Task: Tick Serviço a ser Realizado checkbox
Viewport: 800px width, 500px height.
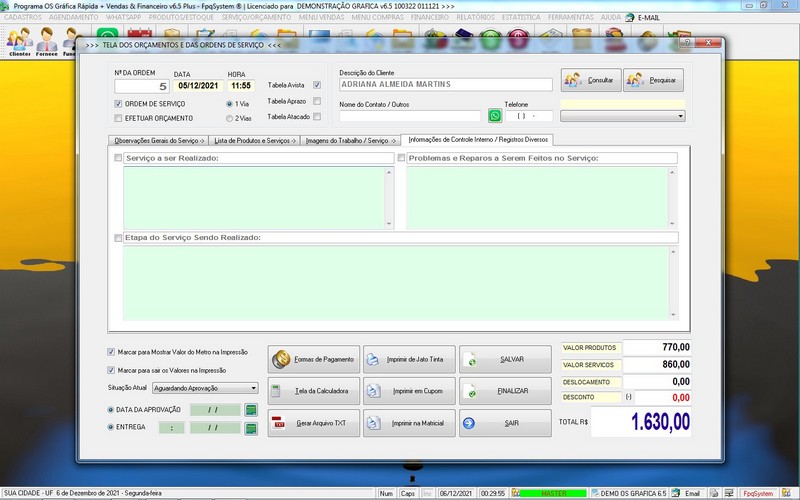Action: click(118, 158)
